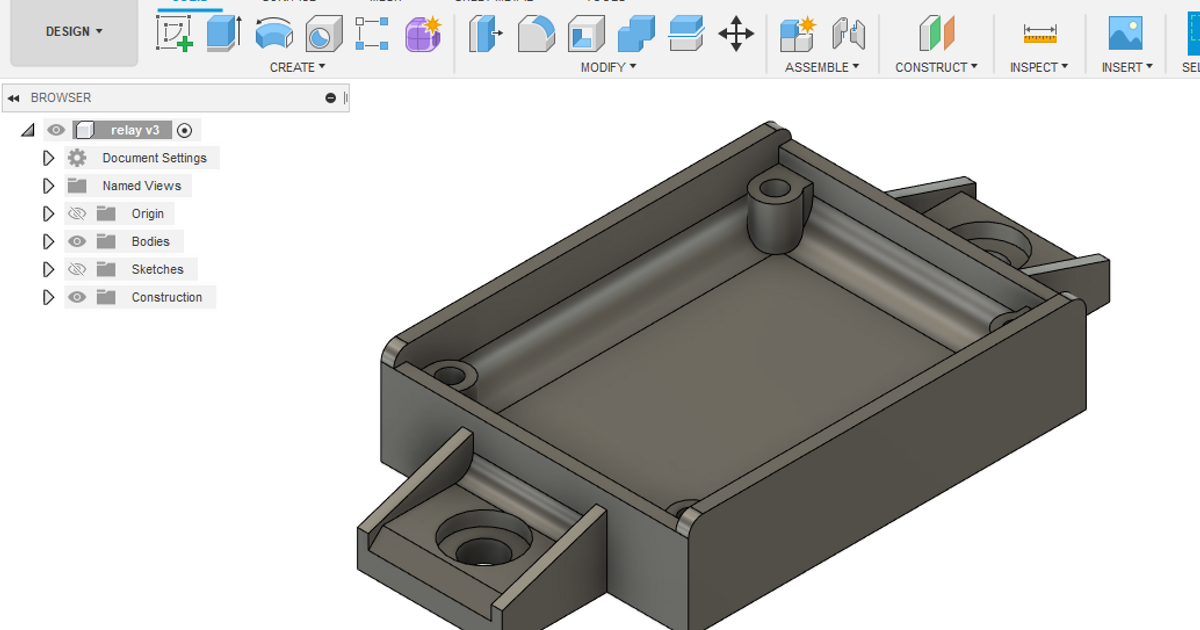This screenshot has height=630, width=1200.
Task: Activate the Move/Copy tool
Action: click(x=736, y=33)
